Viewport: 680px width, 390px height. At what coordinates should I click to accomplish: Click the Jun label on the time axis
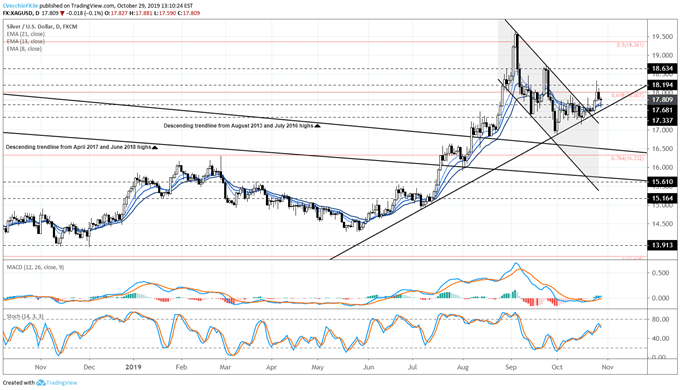pos(368,367)
